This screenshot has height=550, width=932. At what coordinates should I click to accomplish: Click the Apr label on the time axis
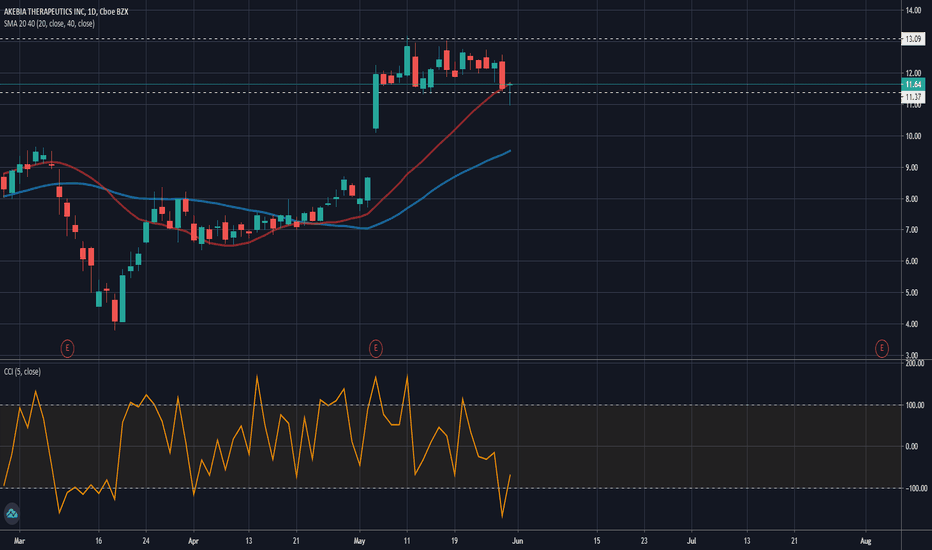tap(193, 541)
